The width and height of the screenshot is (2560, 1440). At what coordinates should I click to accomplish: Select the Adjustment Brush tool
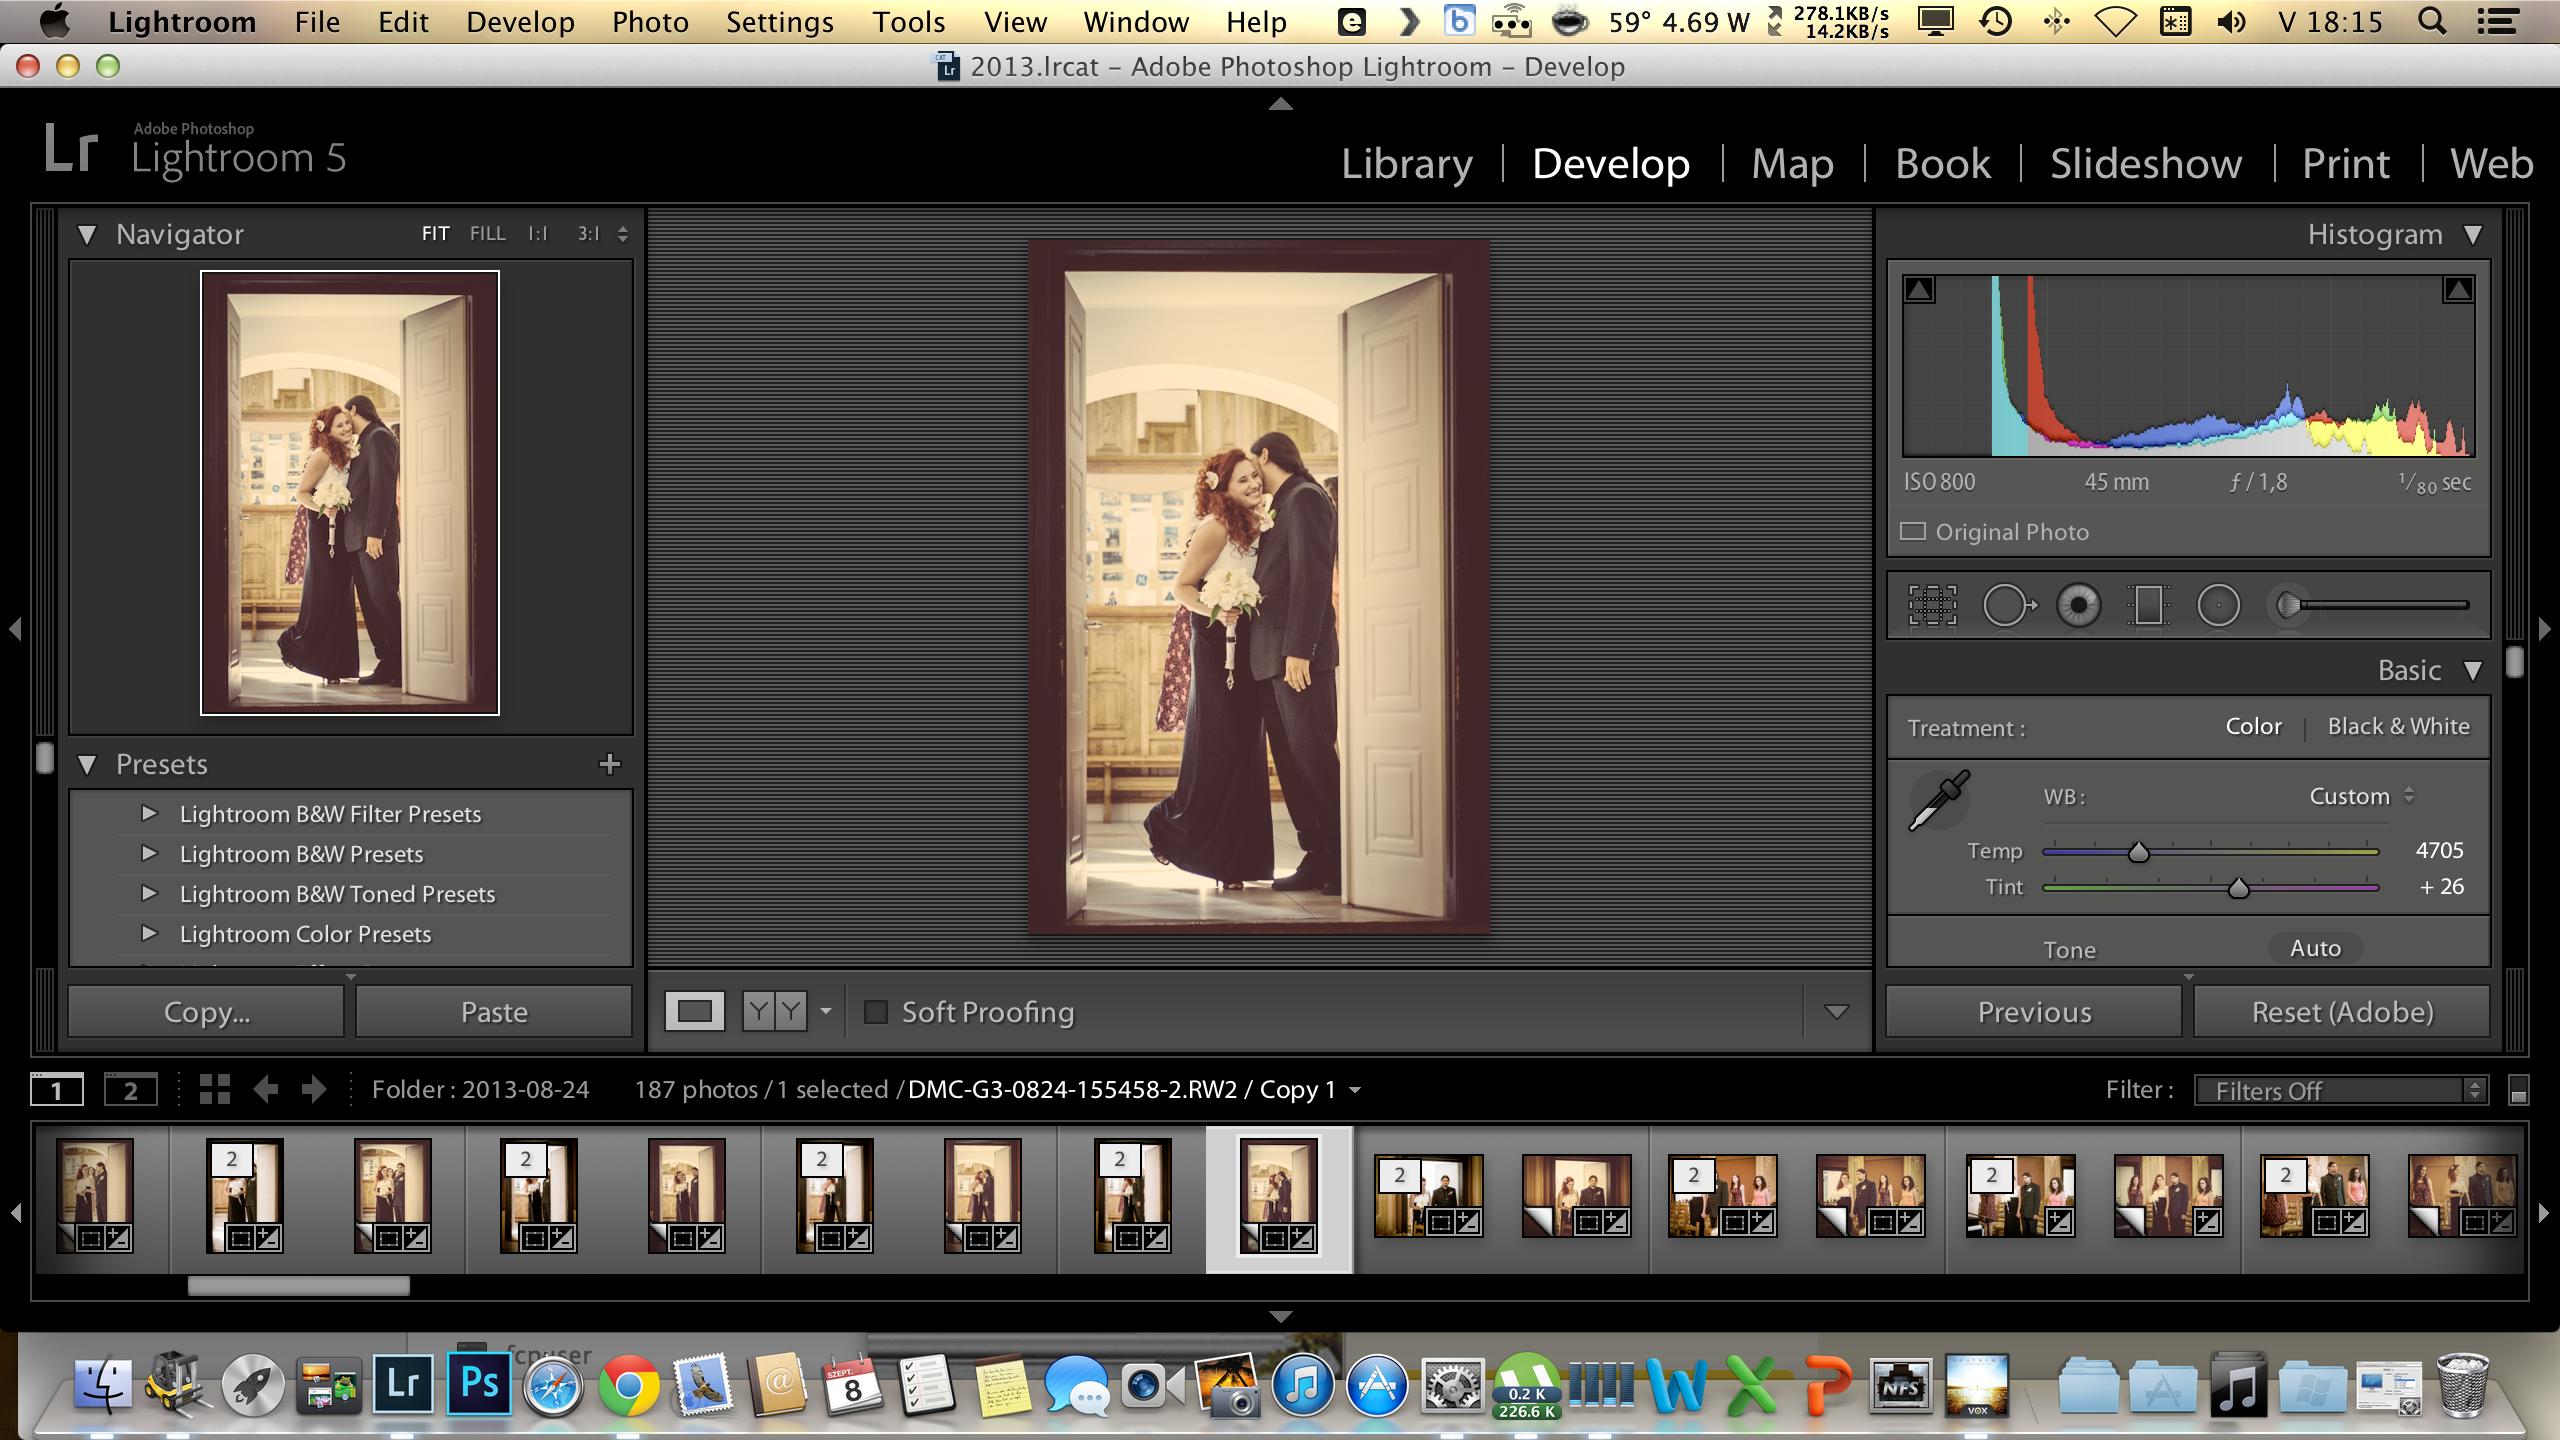click(2289, 605)
